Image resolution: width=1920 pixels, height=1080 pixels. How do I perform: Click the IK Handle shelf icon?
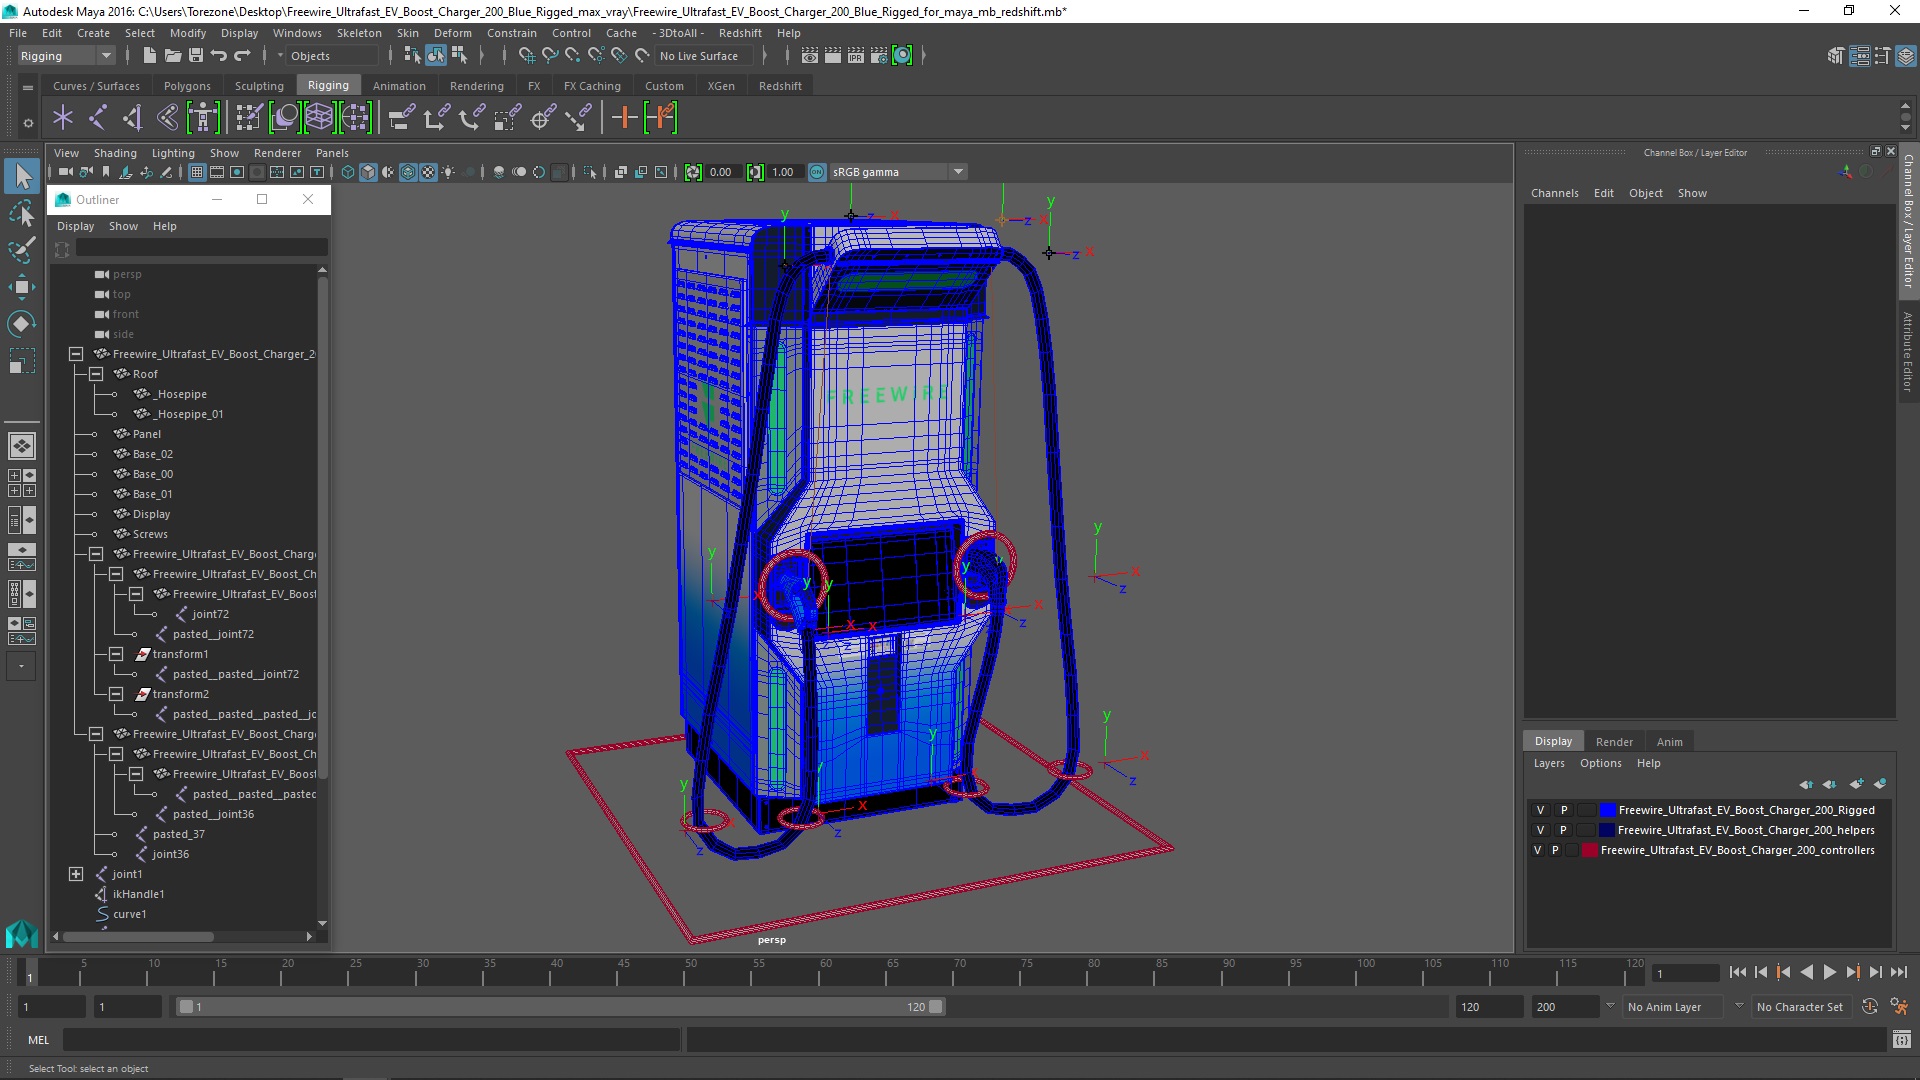(x=133, y=118)
